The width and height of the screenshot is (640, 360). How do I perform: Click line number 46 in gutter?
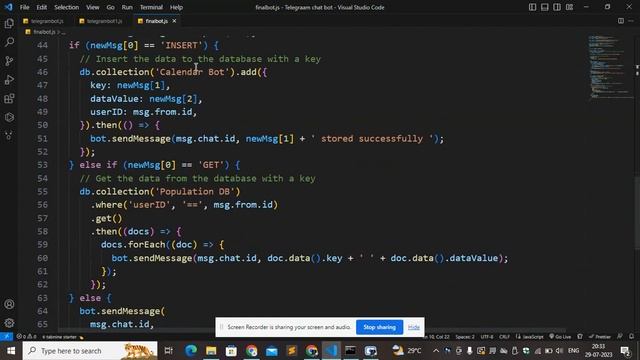(x=42, y=72)
